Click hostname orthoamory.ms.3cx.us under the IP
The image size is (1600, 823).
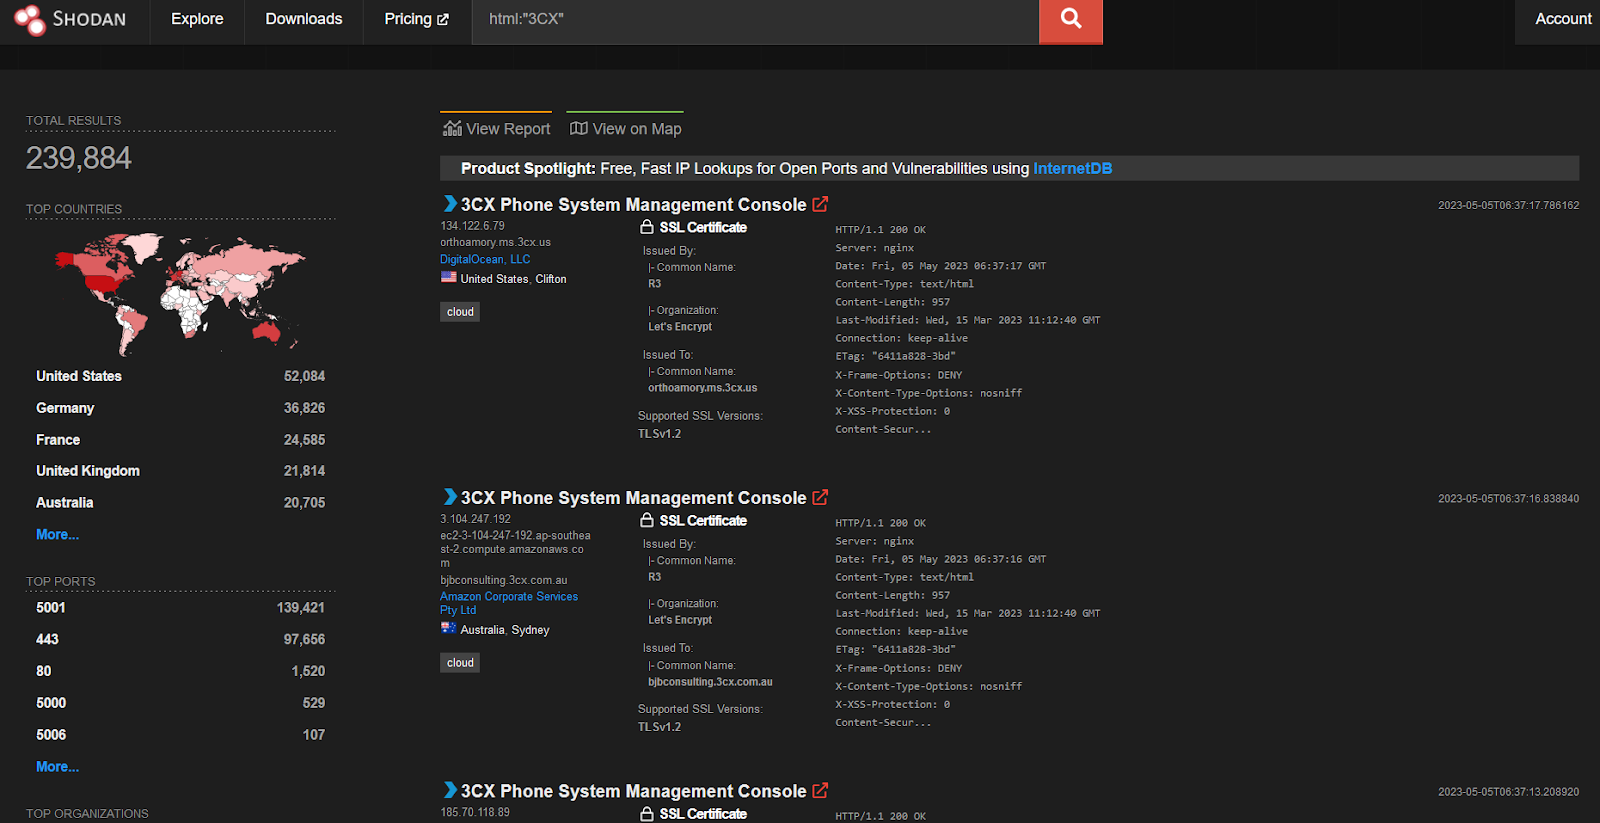click(x=495, y=242)
